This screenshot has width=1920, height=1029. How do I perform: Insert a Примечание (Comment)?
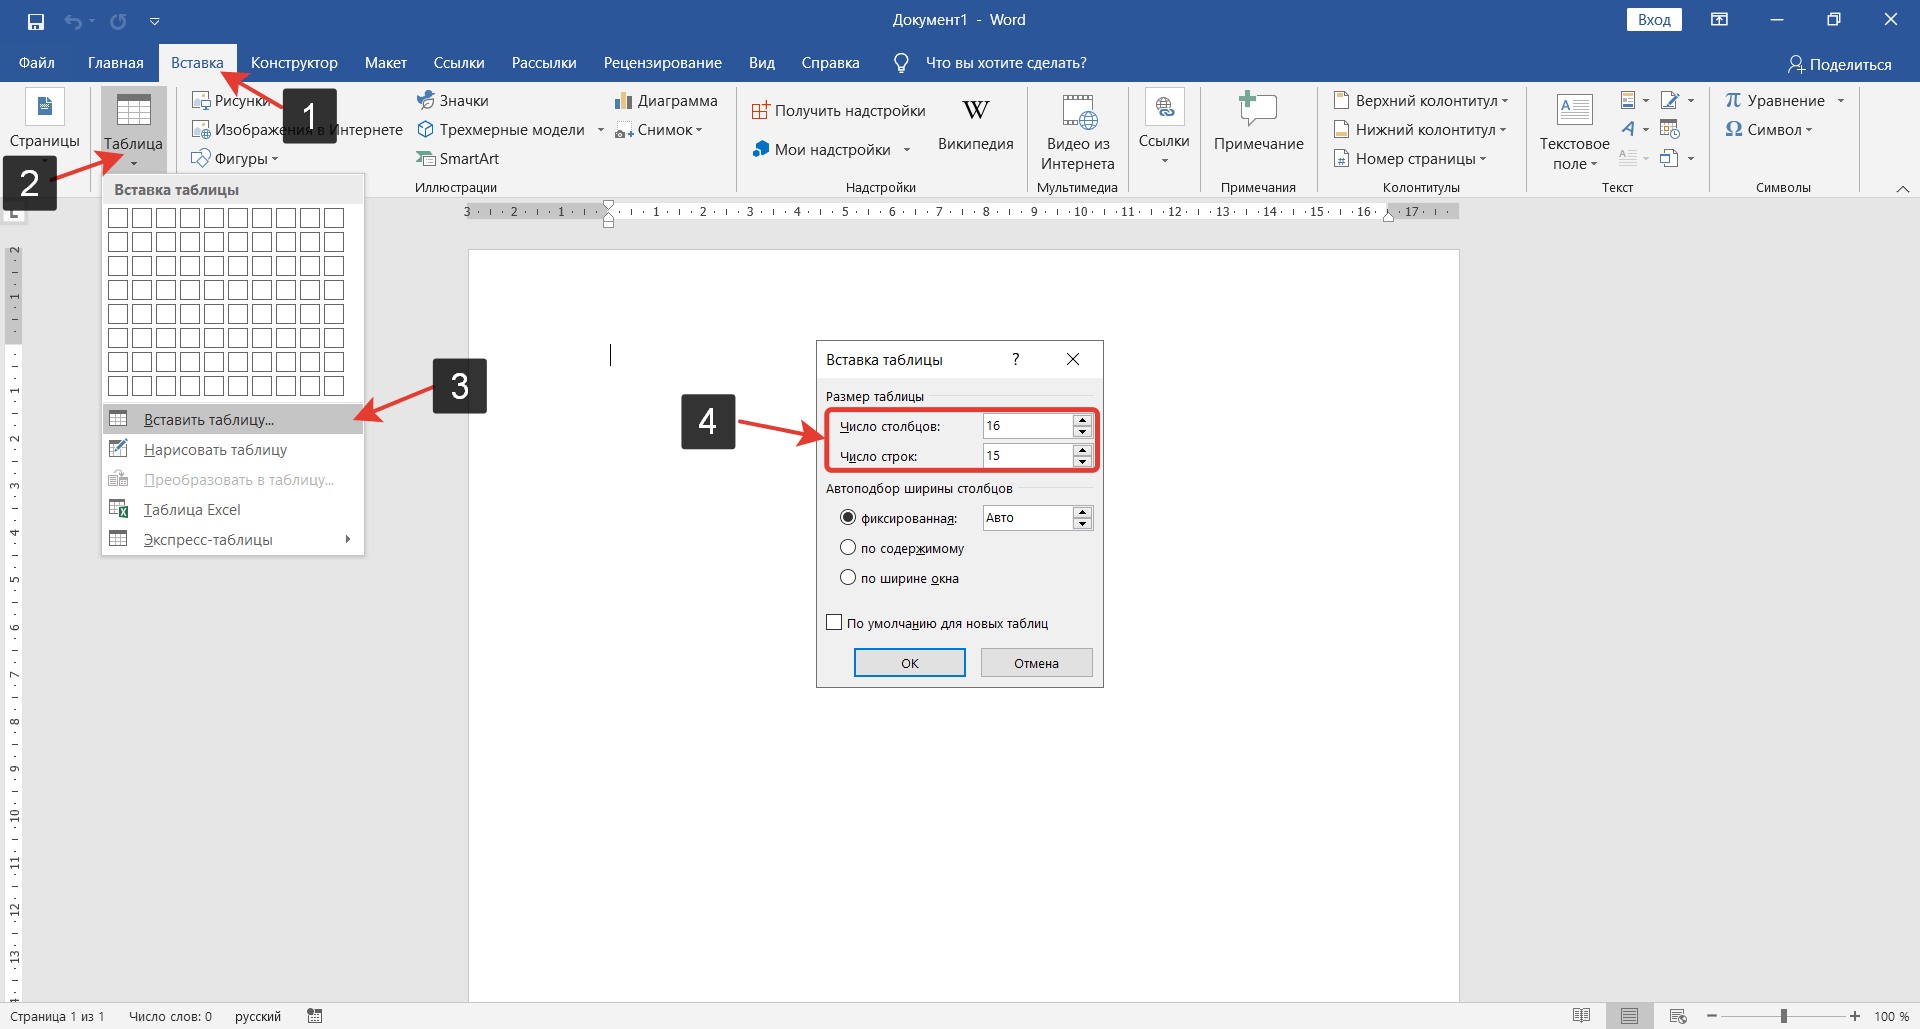coord(1258,122)
